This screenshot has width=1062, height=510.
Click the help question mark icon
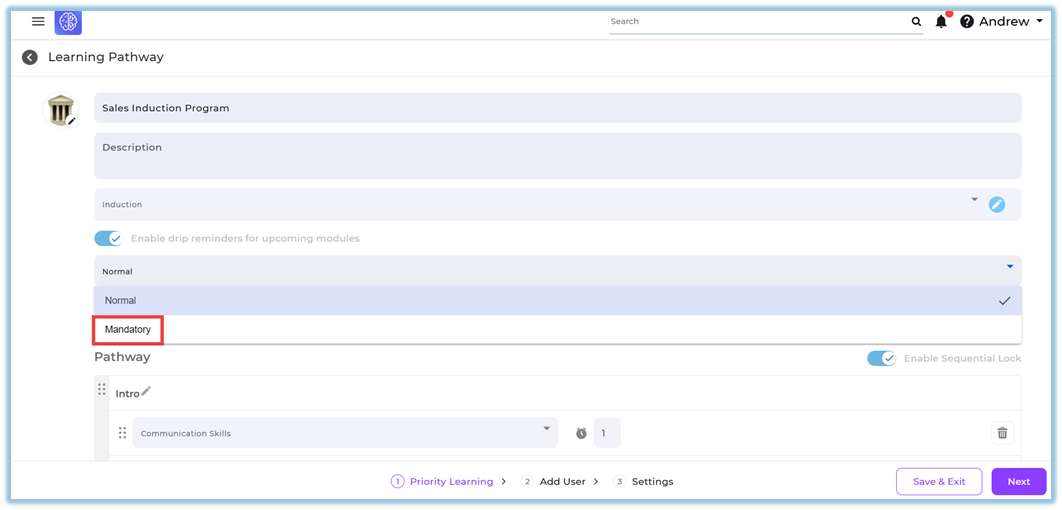tap(967, 21)
